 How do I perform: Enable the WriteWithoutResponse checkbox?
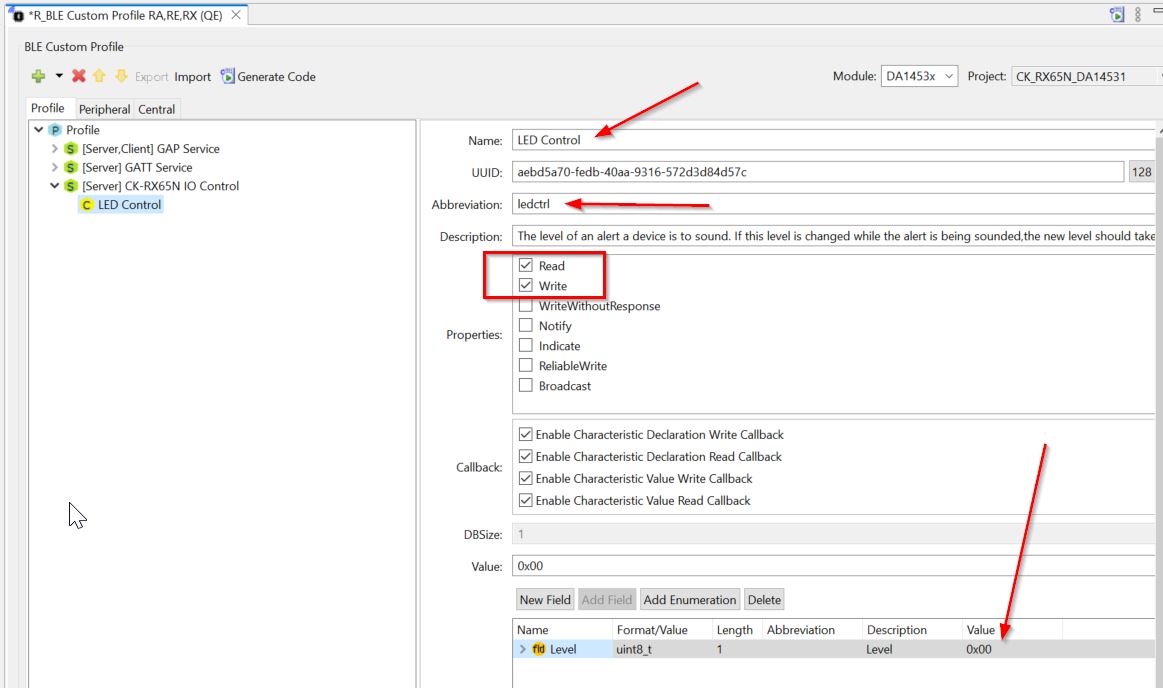pyautogui.click(x=526, y=305)
